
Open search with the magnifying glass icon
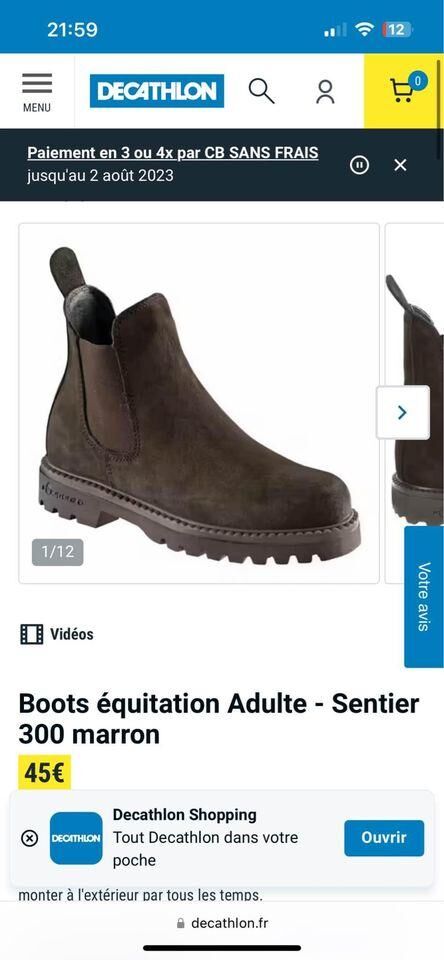tap(262, 91)
